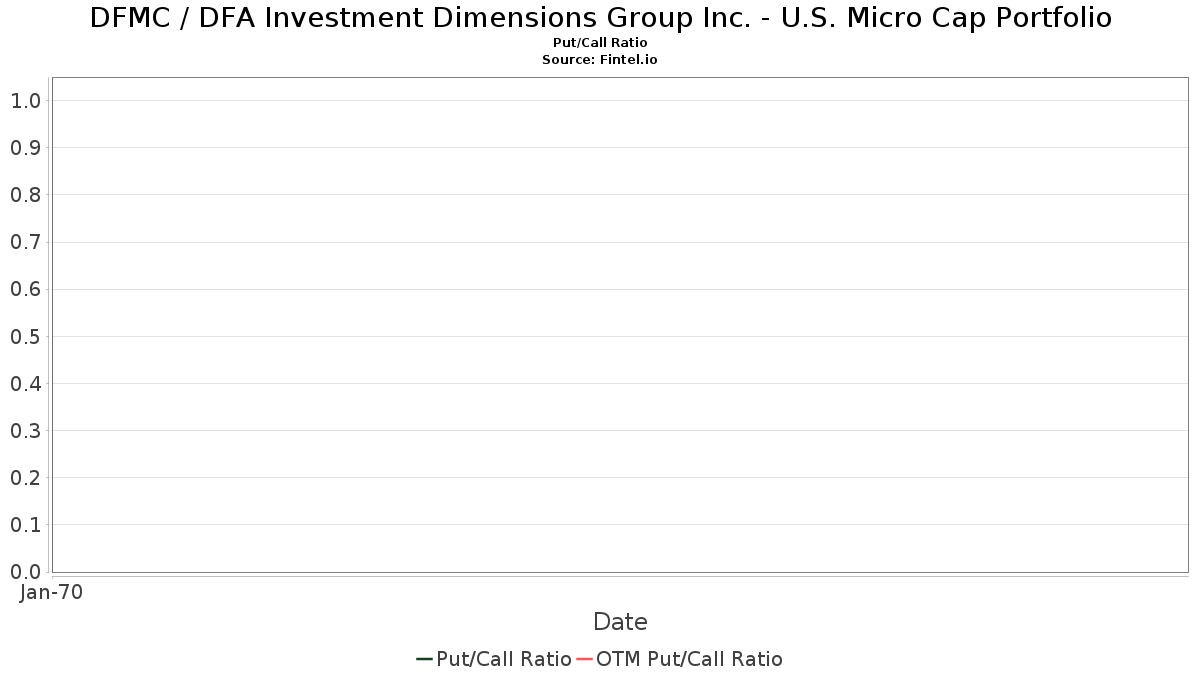Click the 0.5 y-axis label
The width and height of the screenshot is (1200, 675).
pos(25,336)
